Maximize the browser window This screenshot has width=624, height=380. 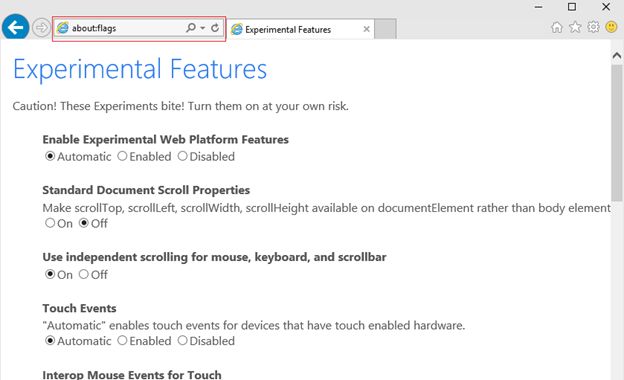click(572, 7)
